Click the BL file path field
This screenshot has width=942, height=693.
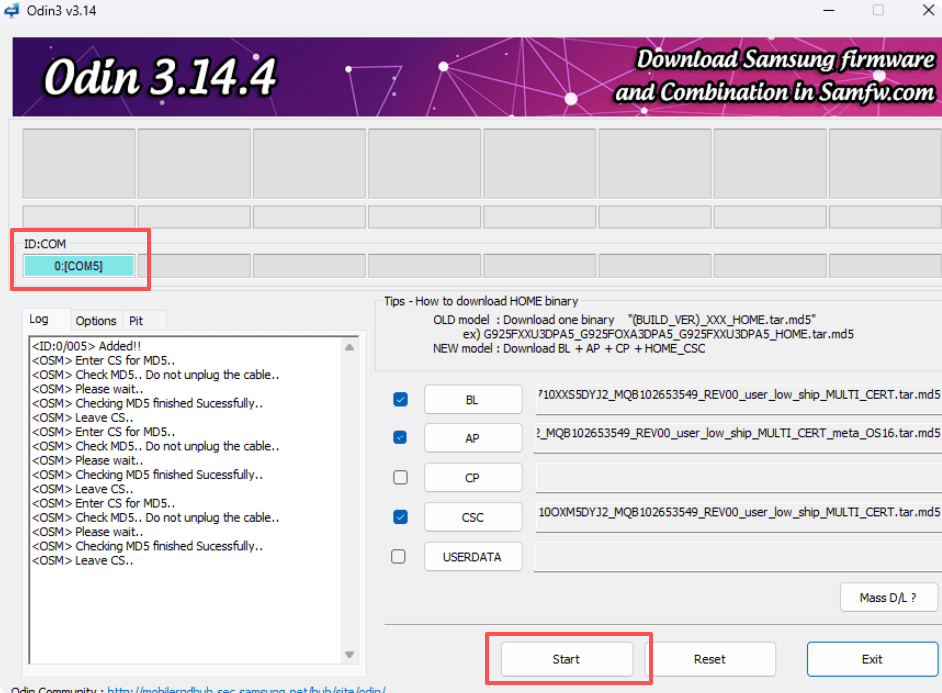738,398
